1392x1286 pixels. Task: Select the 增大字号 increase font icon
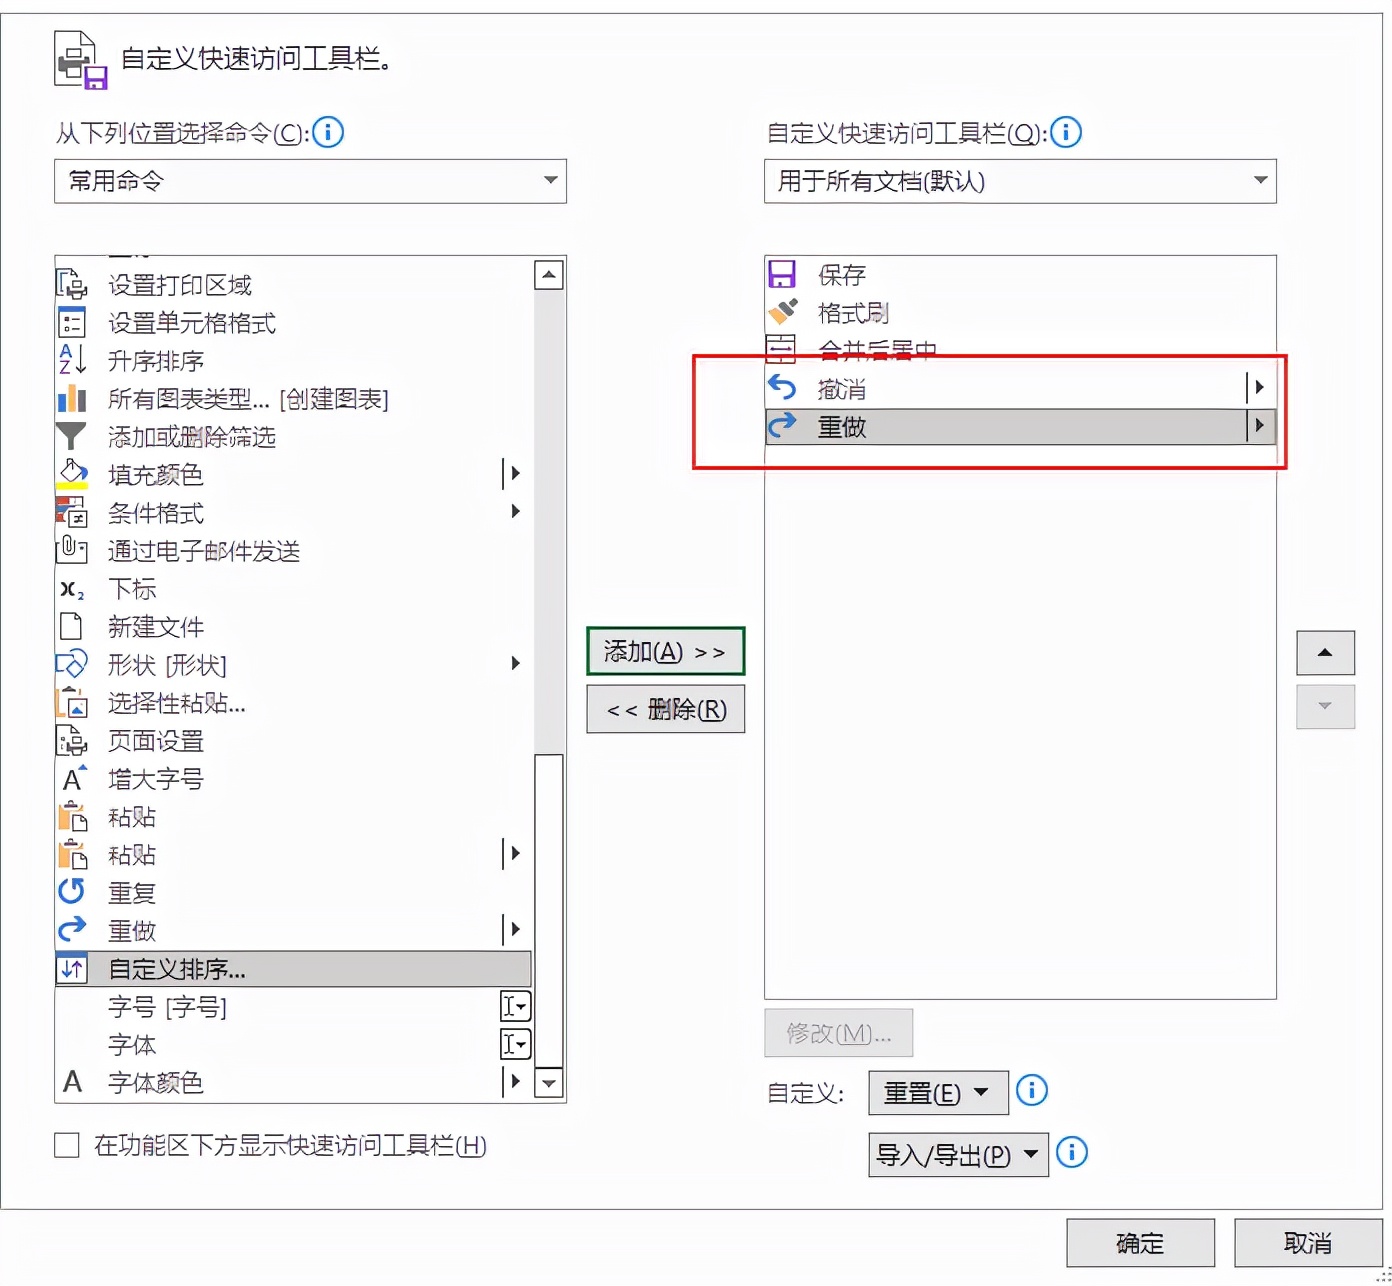point(74,779)
